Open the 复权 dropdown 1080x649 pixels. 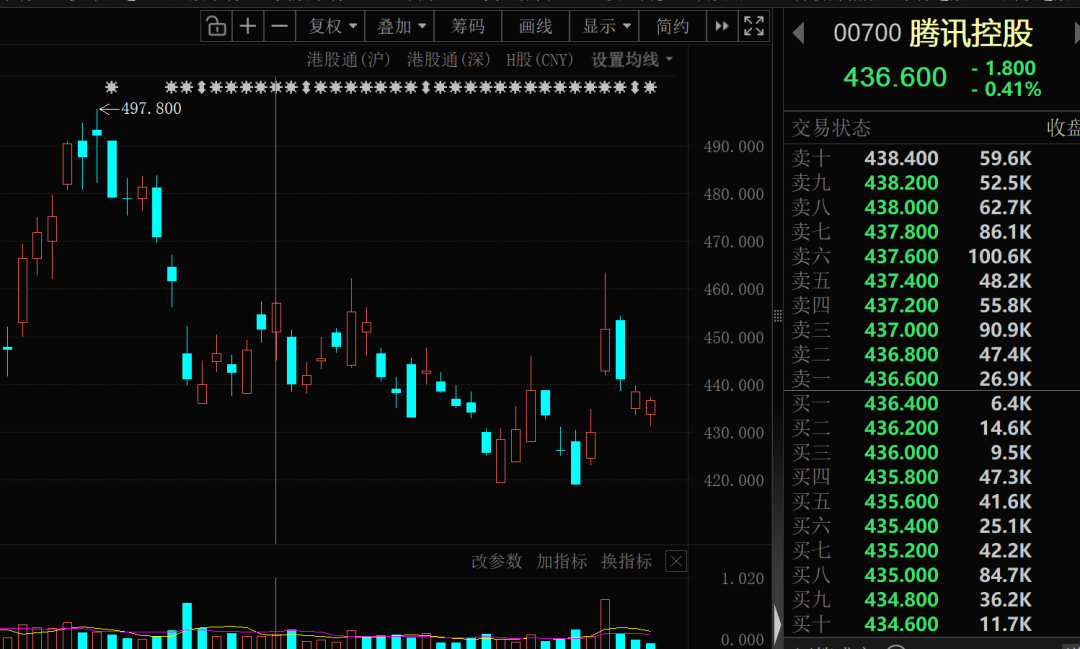pyautogui.click(x=332, y=27)
